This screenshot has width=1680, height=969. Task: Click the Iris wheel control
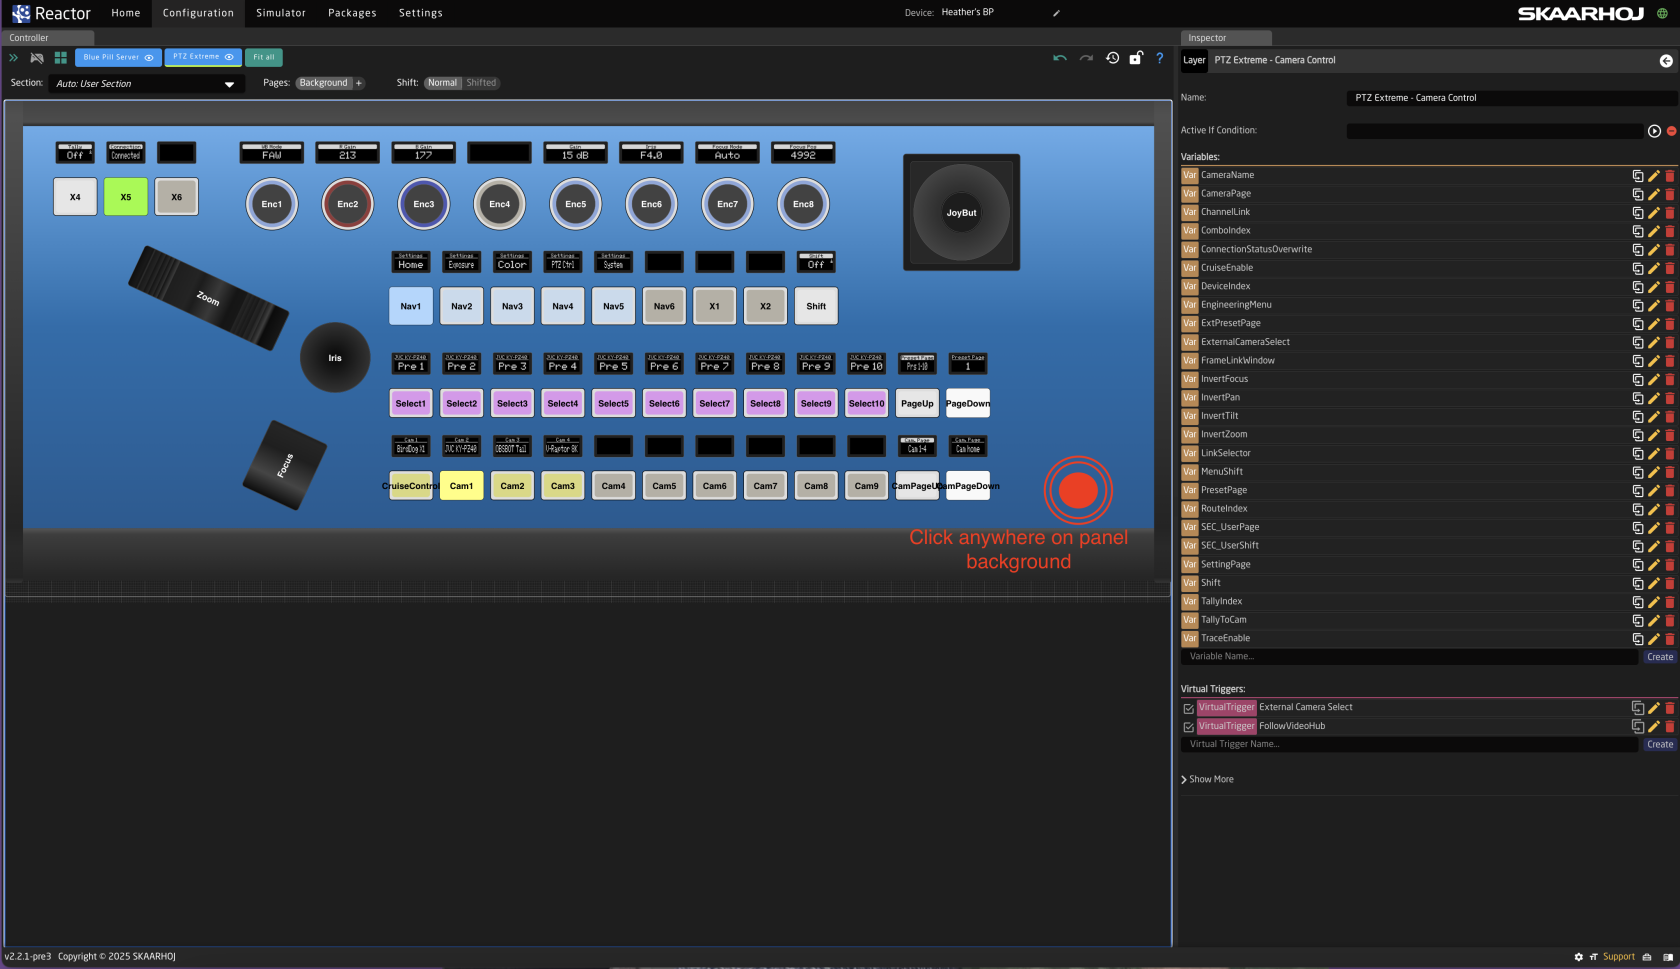click(335, 358)
